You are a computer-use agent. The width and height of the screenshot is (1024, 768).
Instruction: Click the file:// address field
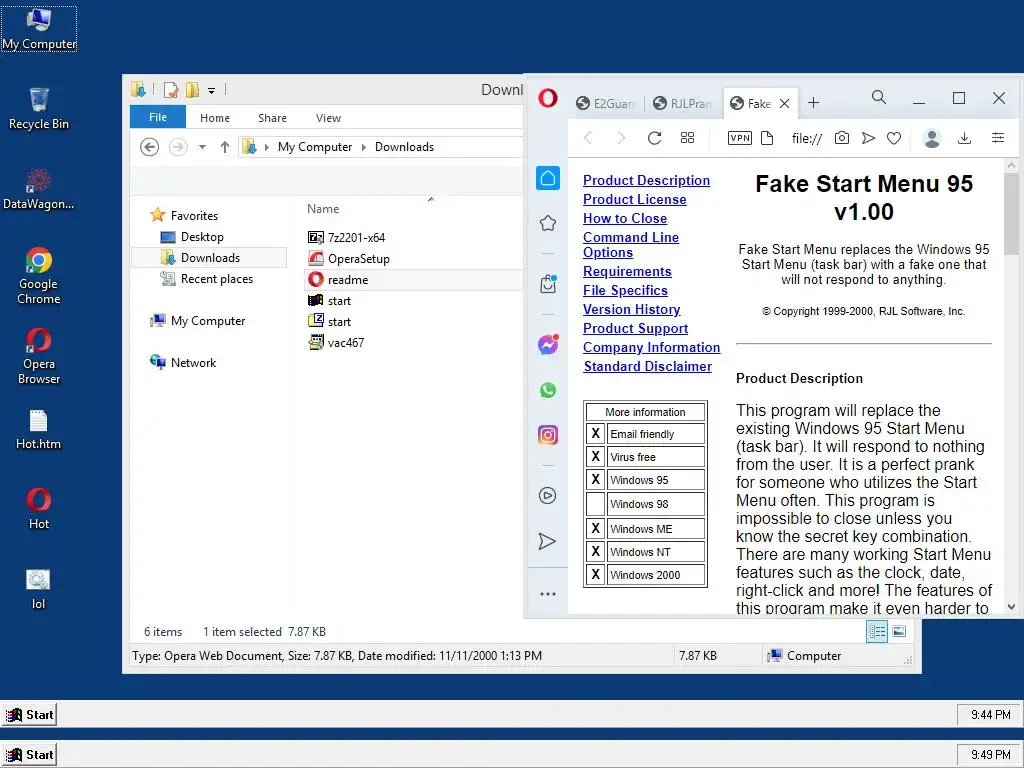coord(807,138)
